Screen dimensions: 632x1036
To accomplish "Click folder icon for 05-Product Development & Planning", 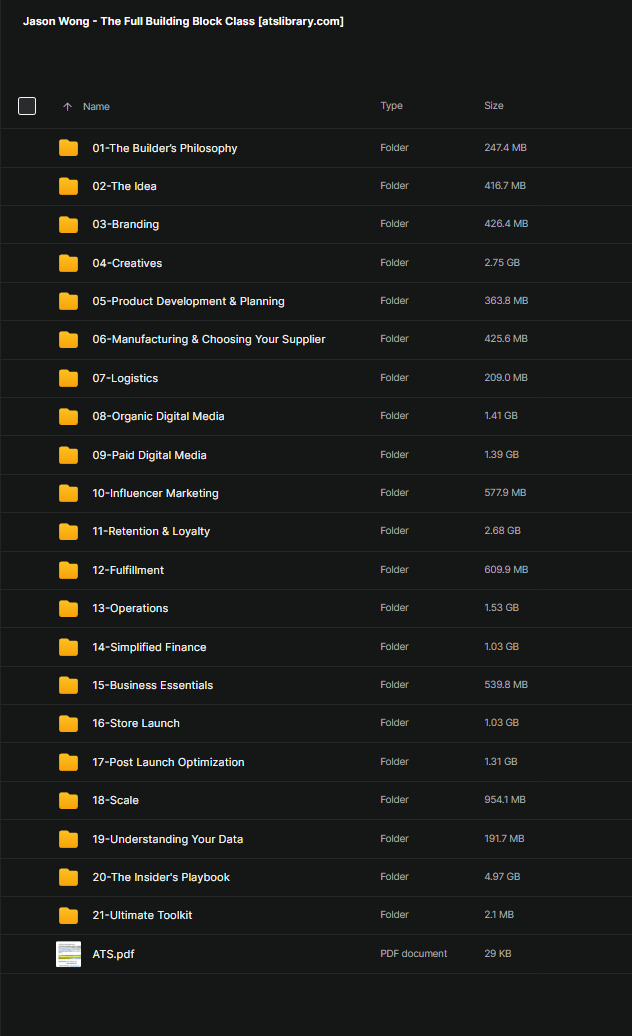I will click(x=69, y=301).
